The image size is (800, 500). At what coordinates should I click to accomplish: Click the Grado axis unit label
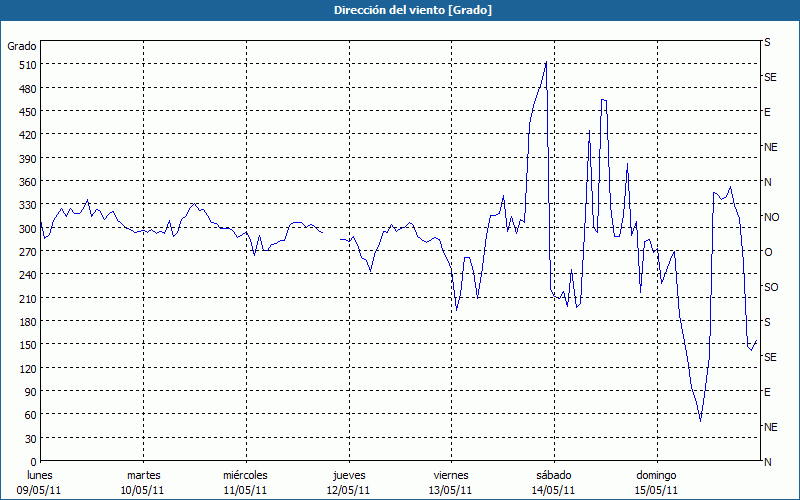coord(22,46)
